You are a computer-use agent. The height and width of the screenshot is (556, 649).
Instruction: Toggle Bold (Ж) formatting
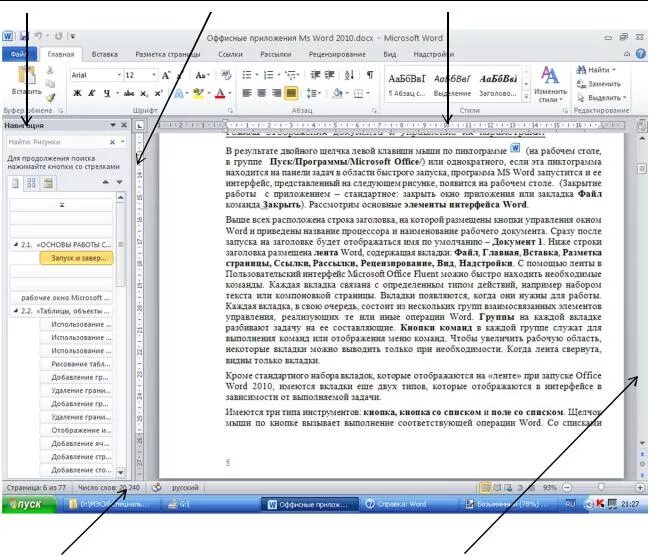pyautogui.click(x=77, y=94)
